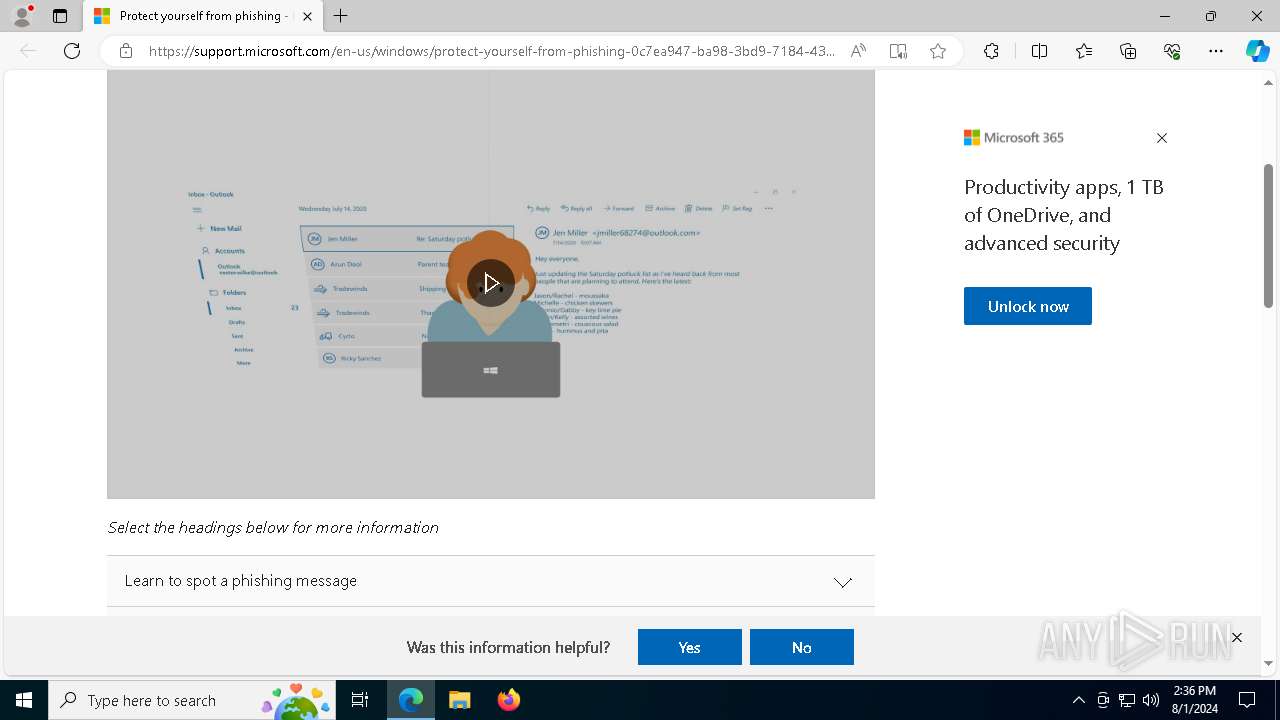View site information lock icon
This screenshot has height=720, width=1280.
click(126, 51)
